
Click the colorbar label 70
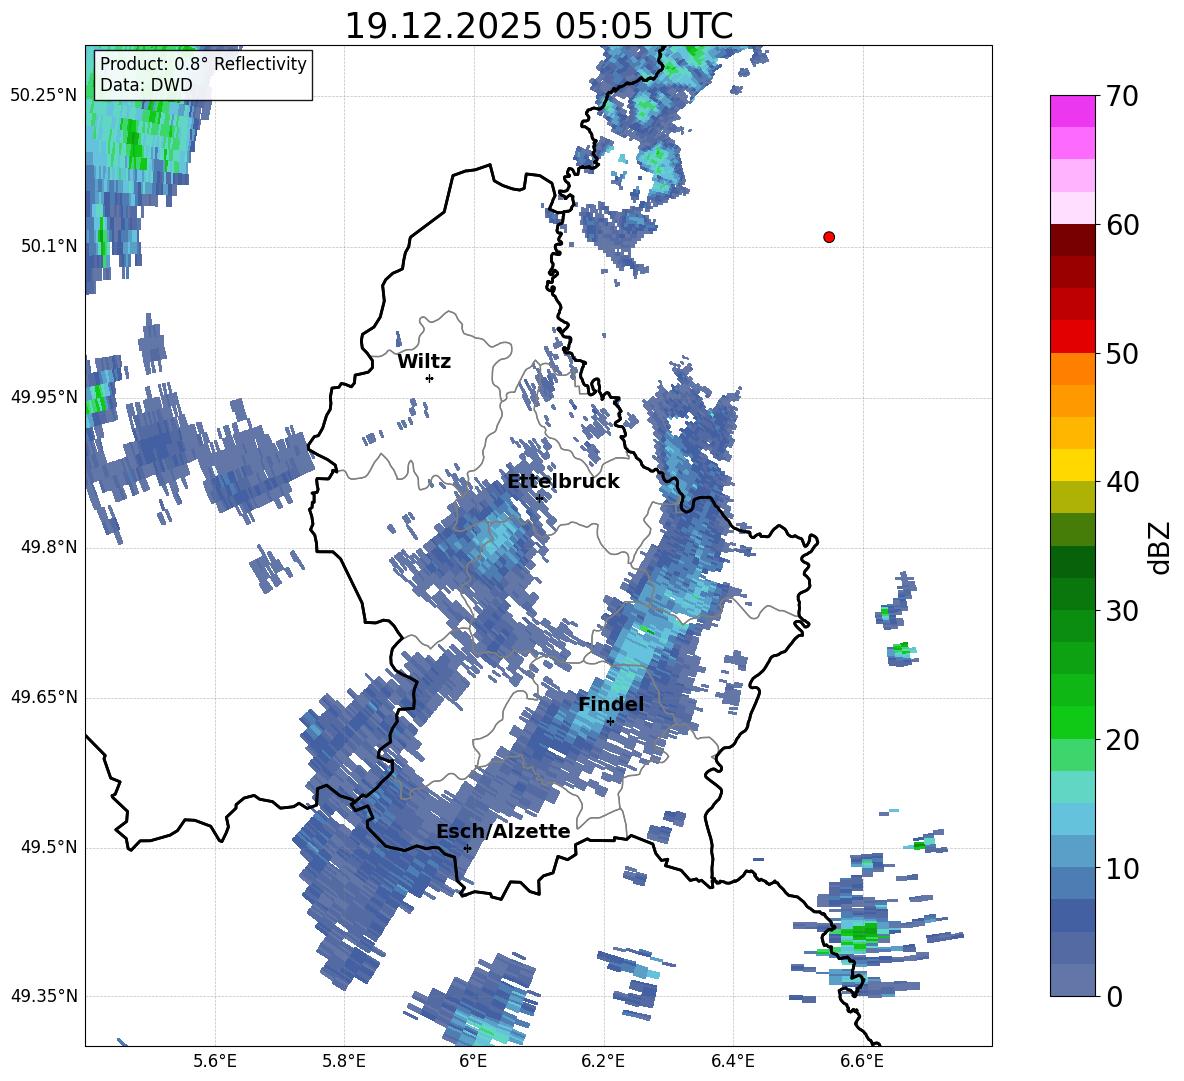coord(1122,96)
